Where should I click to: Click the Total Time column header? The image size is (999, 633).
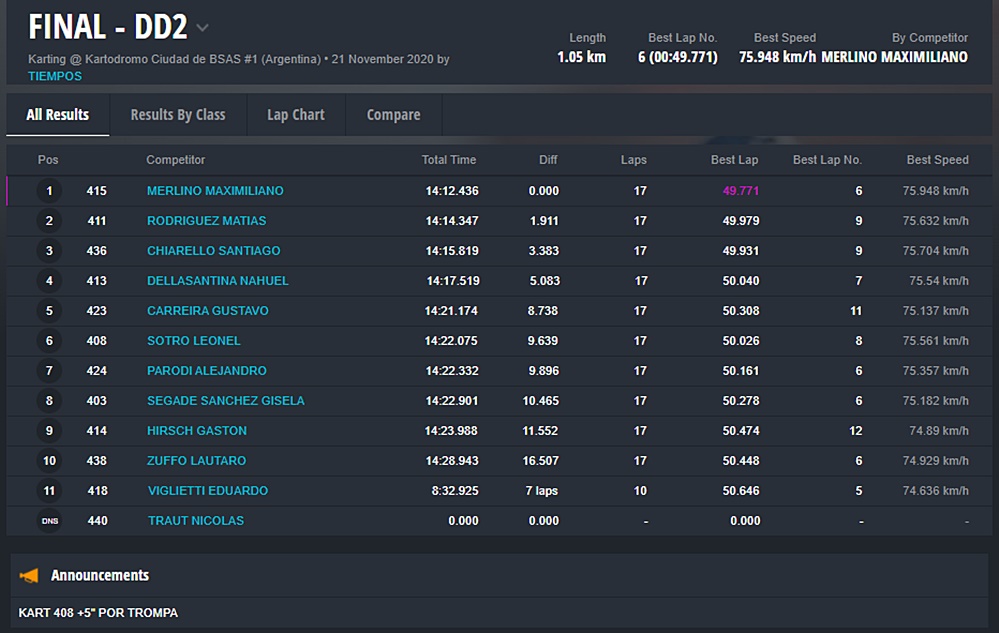tap(448, 160)
